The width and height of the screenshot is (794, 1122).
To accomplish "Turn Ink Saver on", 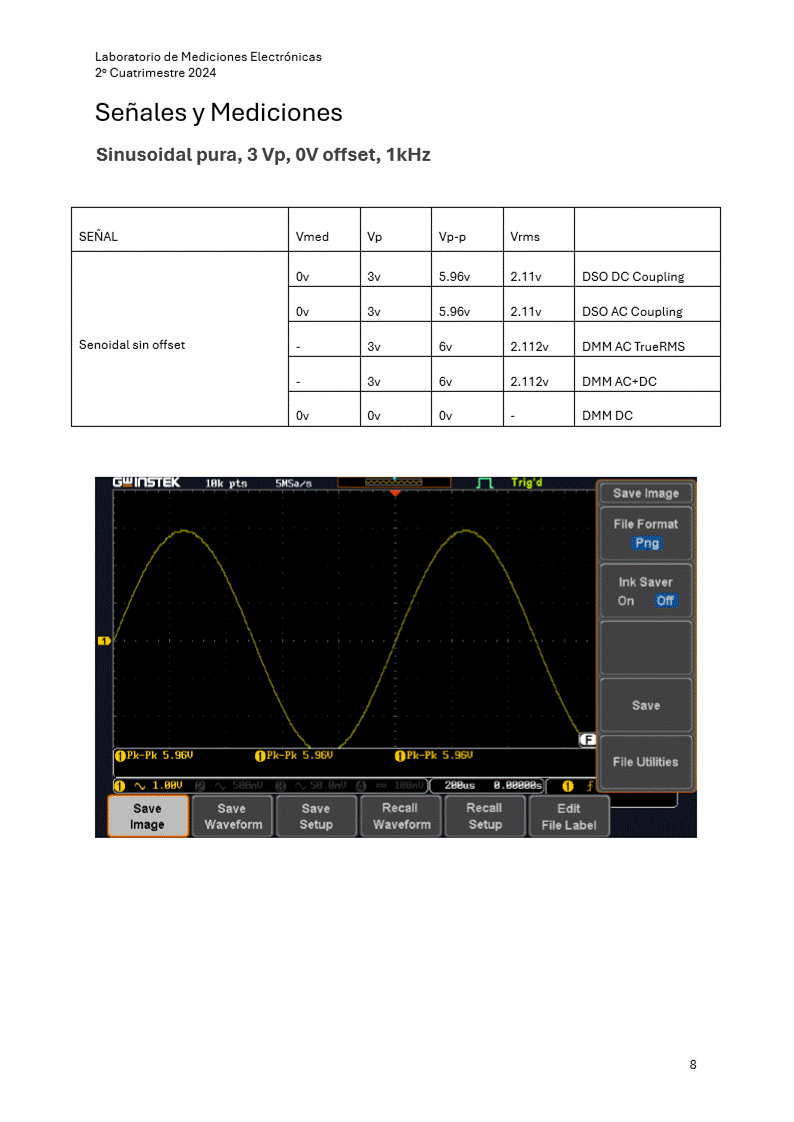I will click(626, 601).
